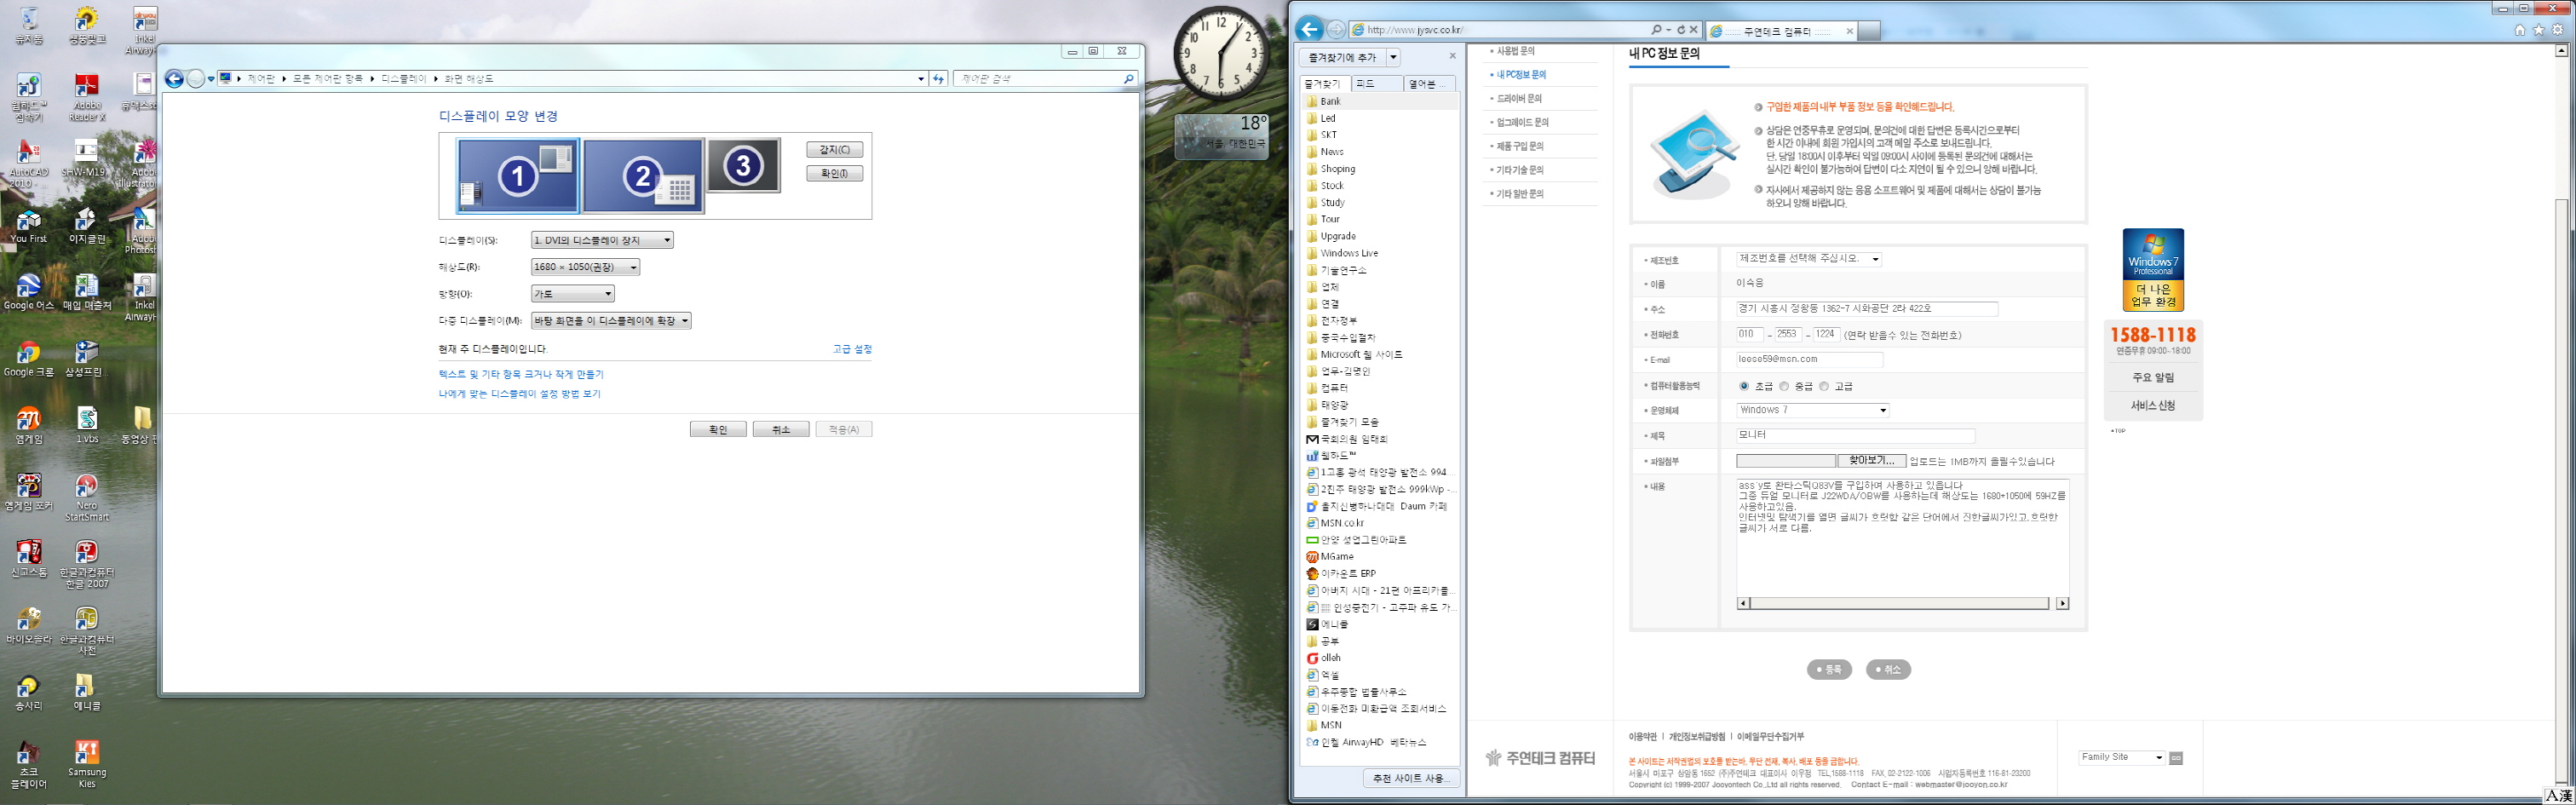This screenshot has width=2576, height=805.
Task: Open the 드라이버 문의 side menu item
Action: click(x=1519, y=99)
